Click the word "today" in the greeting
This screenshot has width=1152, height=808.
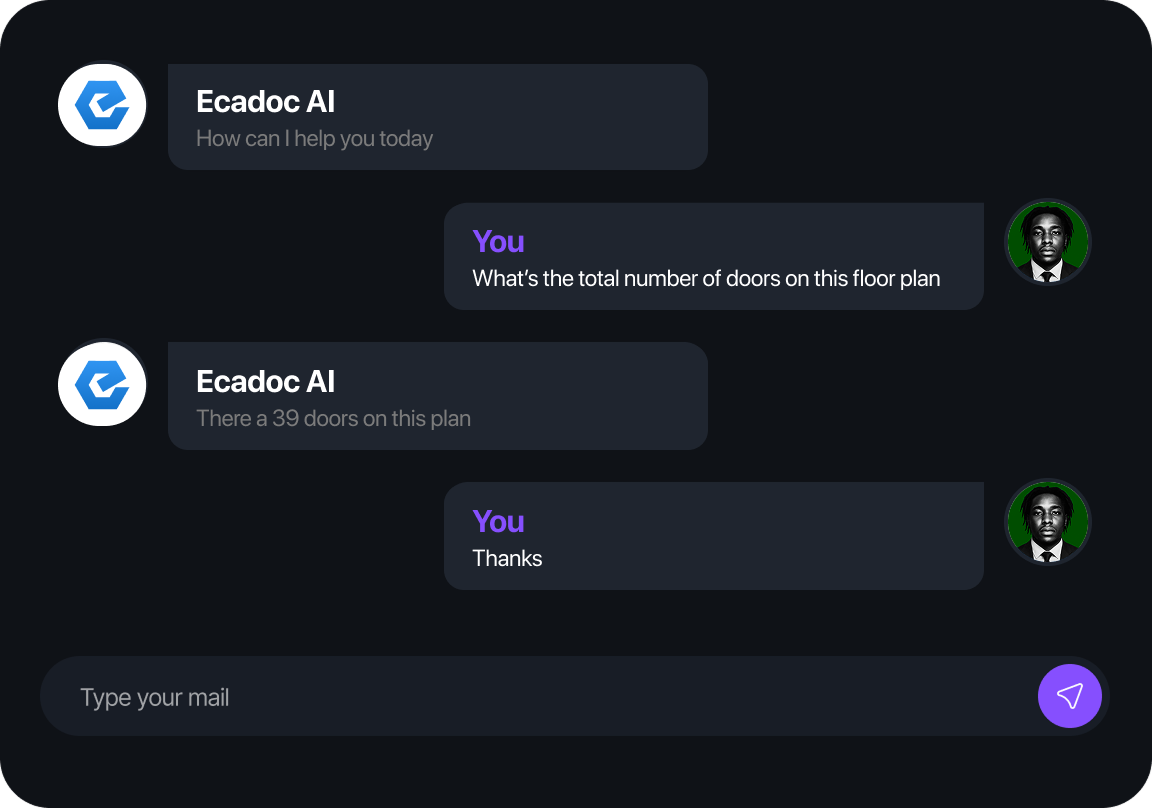click(x=406, y=139)
